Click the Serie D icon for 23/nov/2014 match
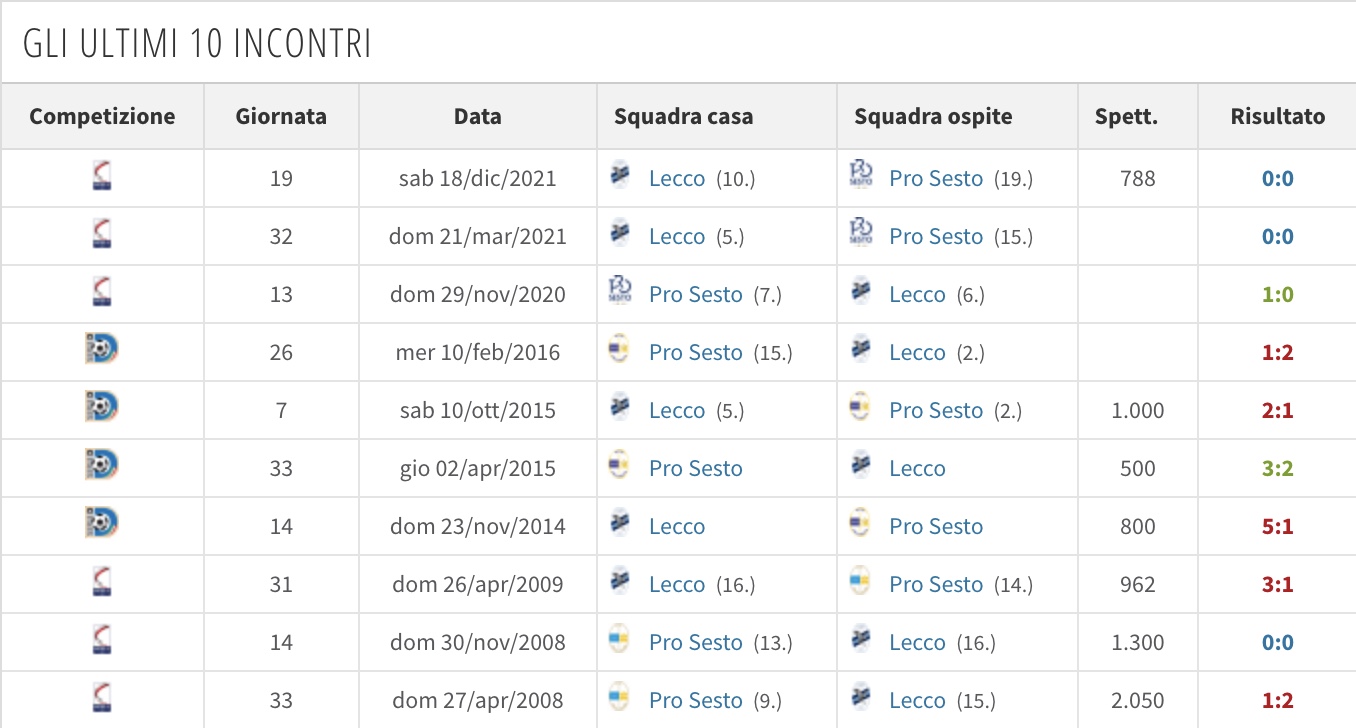Image resolution: width=1356 pixels, height=728 pixels. tap(101, 526)
